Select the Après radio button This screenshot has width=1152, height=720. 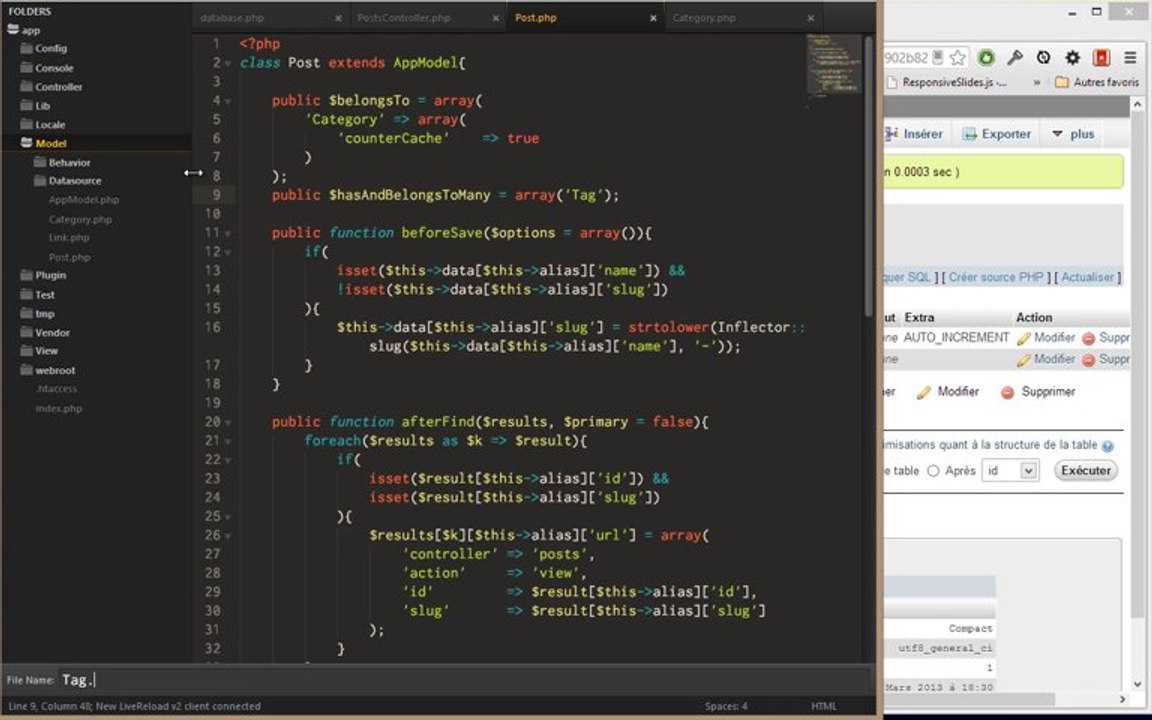[933, 471]
